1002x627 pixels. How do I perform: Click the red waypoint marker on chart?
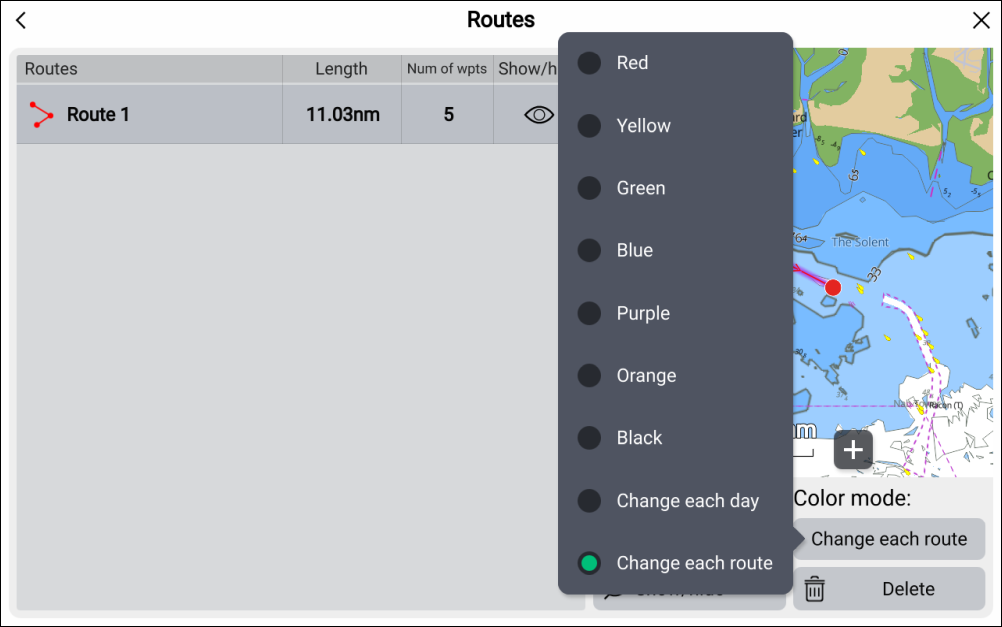tap(833, 288)
